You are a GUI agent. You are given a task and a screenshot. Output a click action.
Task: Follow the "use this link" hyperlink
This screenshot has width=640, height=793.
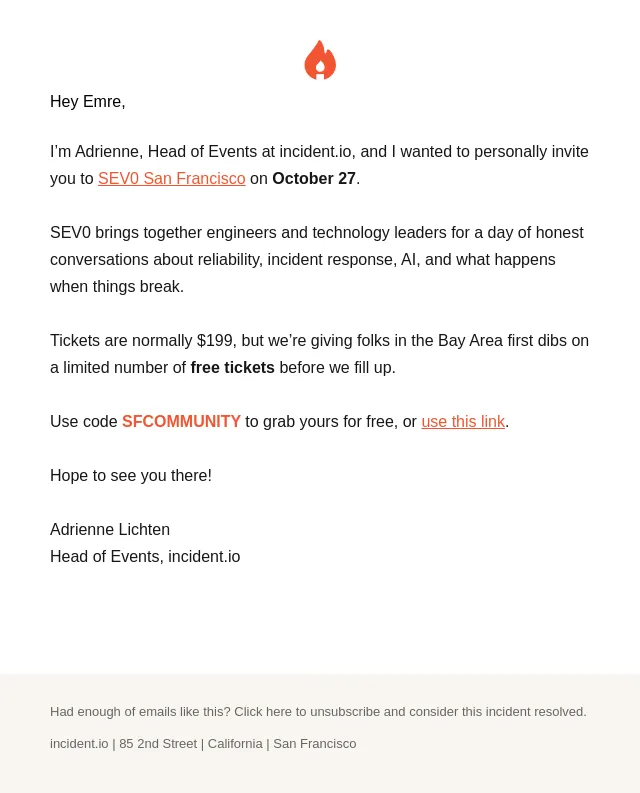point(463,421)
